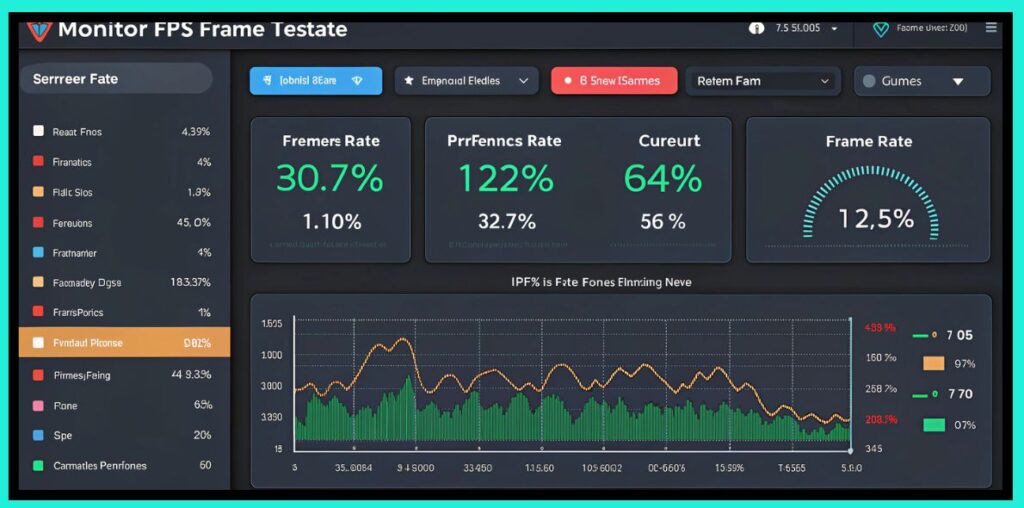Open the hamburger menu in top-right
Image resolution: width=1024 pixels, height=508 pixels.
point(991,28)
